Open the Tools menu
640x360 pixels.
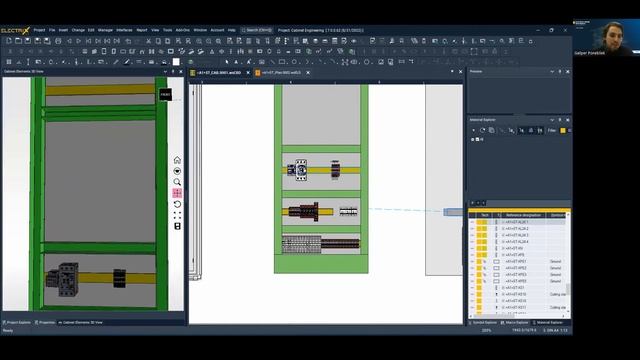[167, 30]
